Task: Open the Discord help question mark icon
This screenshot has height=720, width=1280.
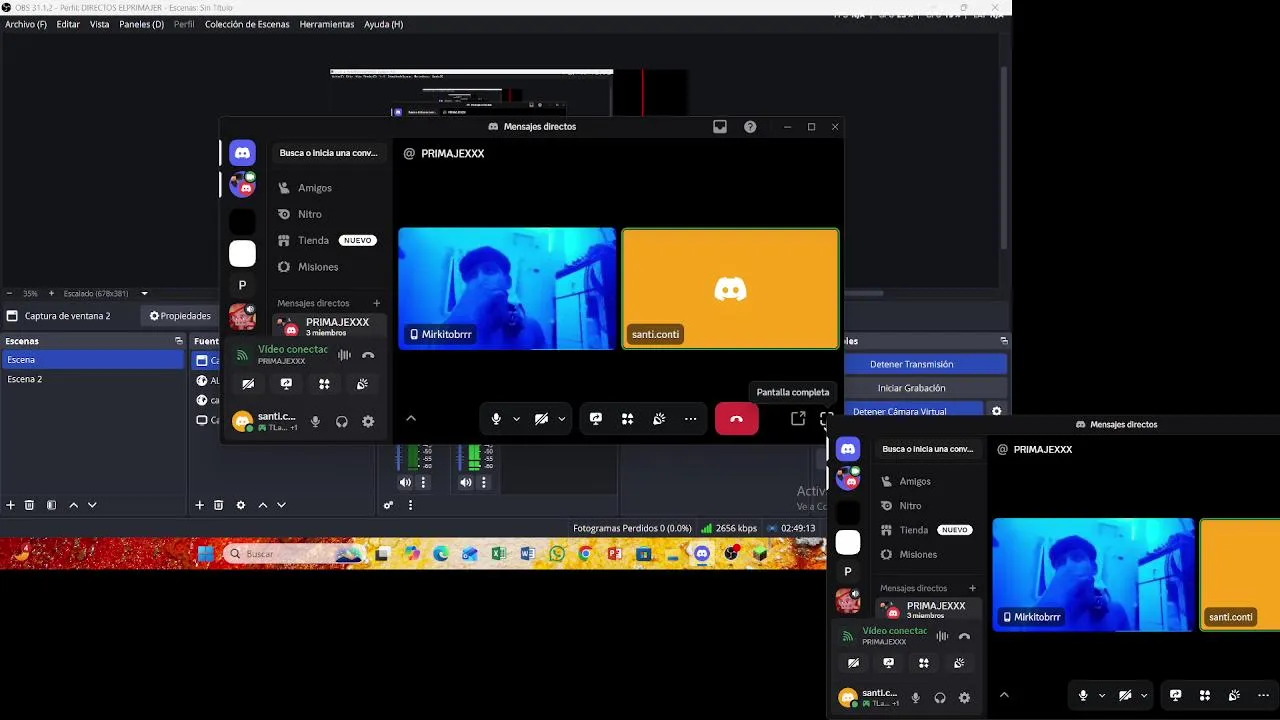Action: (750, 127)
